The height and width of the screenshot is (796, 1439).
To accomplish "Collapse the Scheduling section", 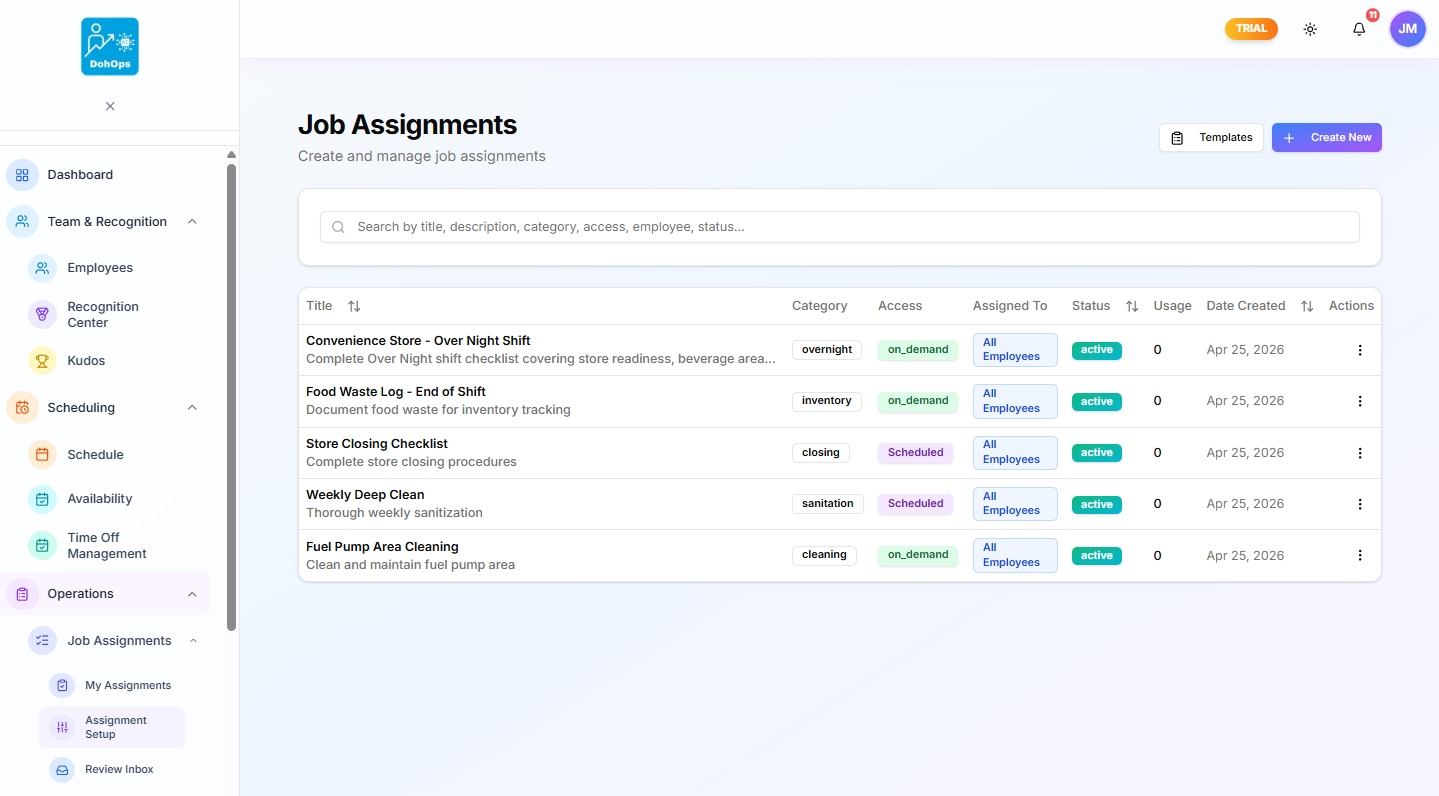I will 192,407.
